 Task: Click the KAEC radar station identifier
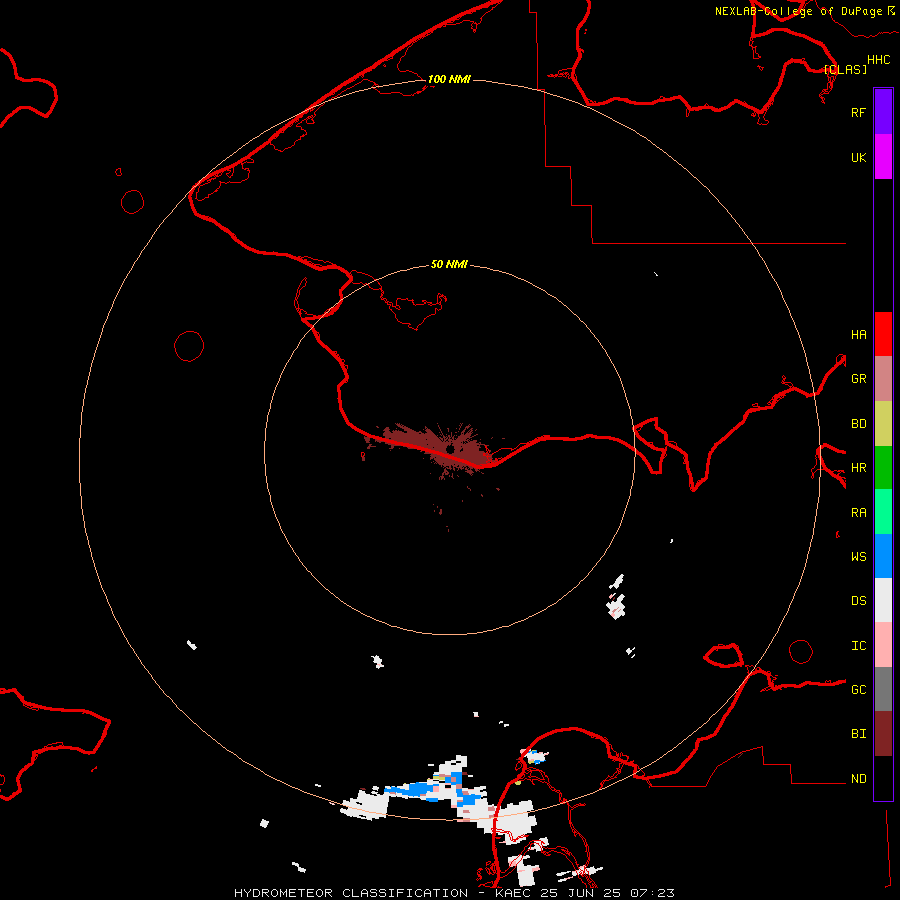point(513,893)
